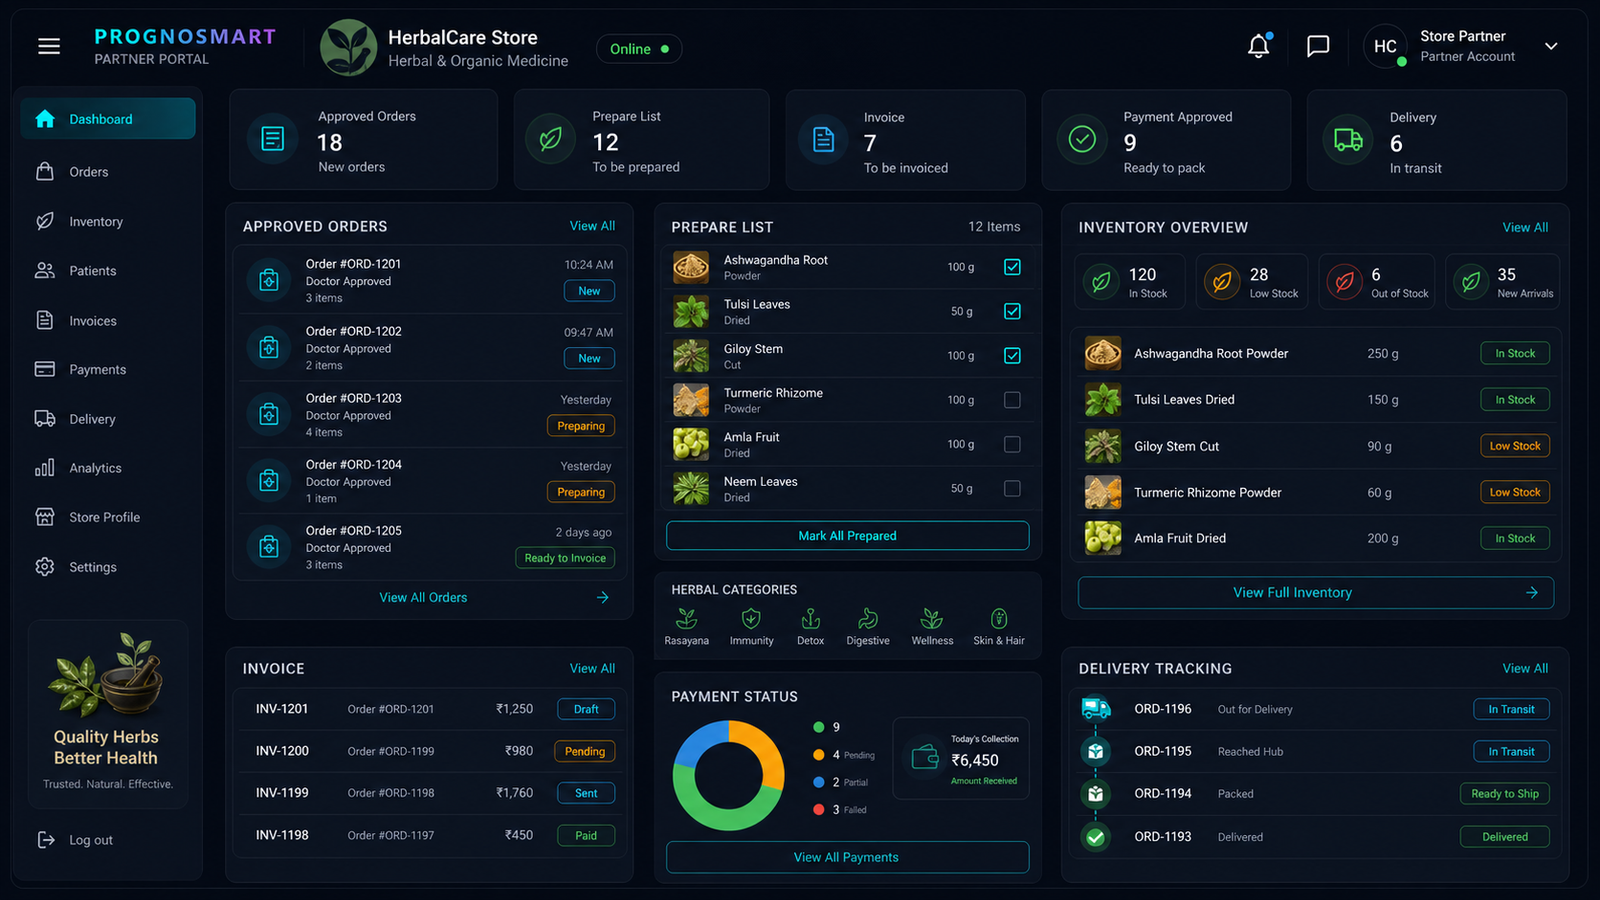Click the HerbalCare Store leaf logo
Image resolution: width=1600 pixels, height=900 pixels.
348,47
